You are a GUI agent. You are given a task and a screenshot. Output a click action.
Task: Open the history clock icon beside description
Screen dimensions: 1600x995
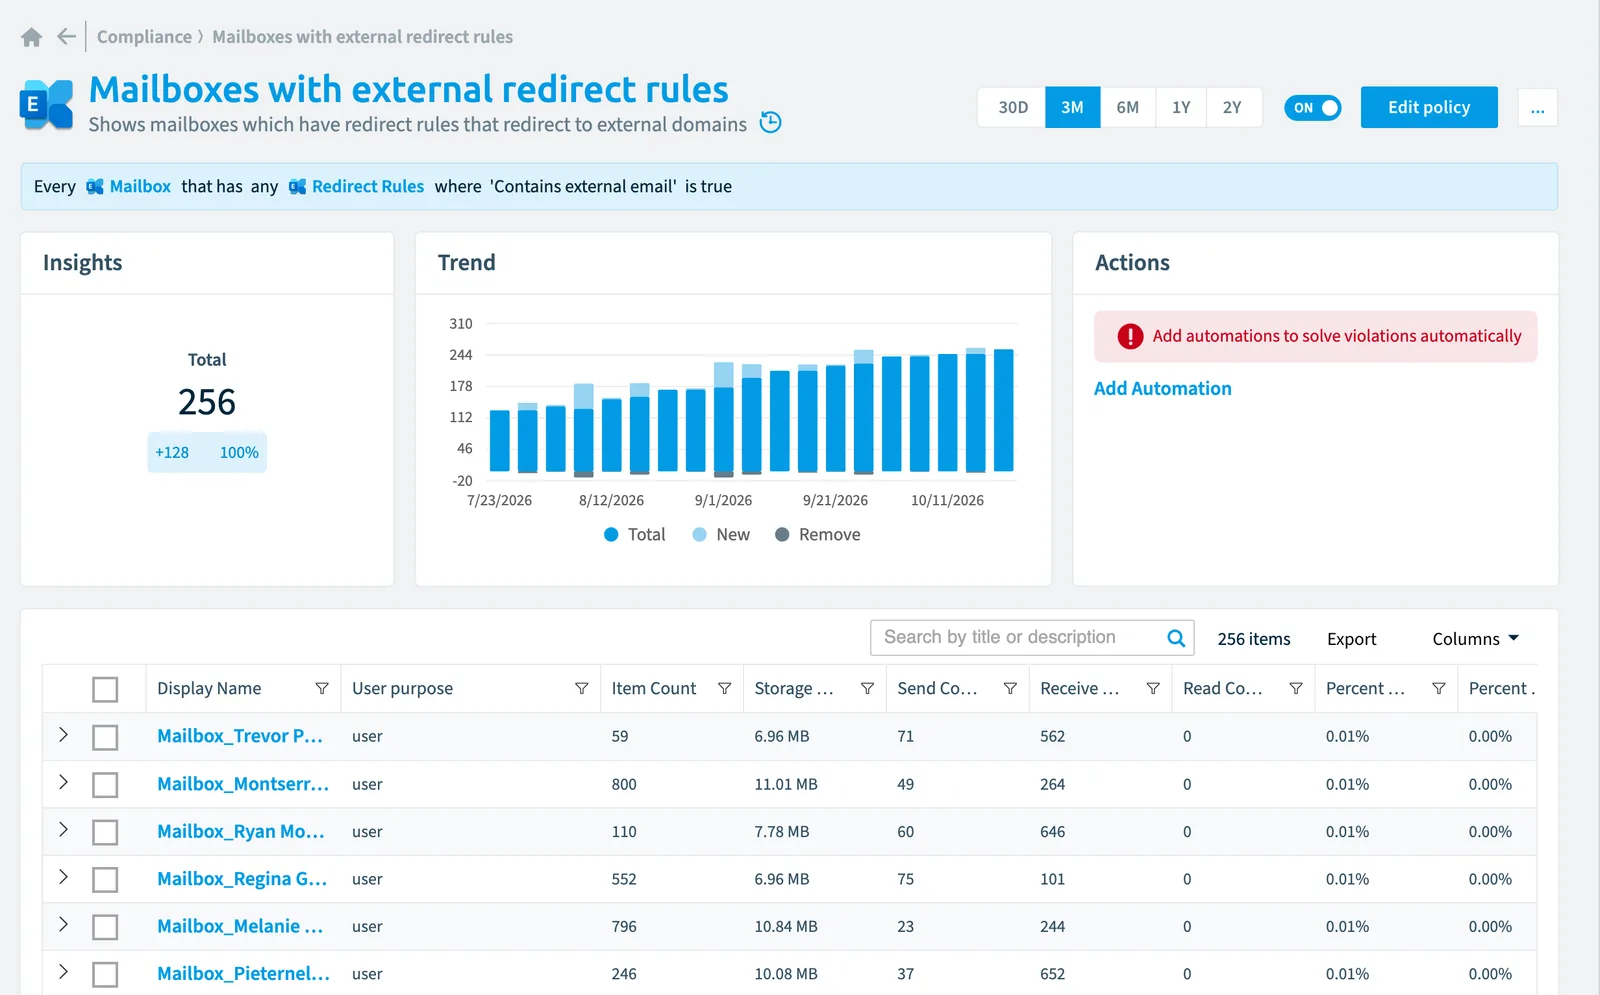770,122
